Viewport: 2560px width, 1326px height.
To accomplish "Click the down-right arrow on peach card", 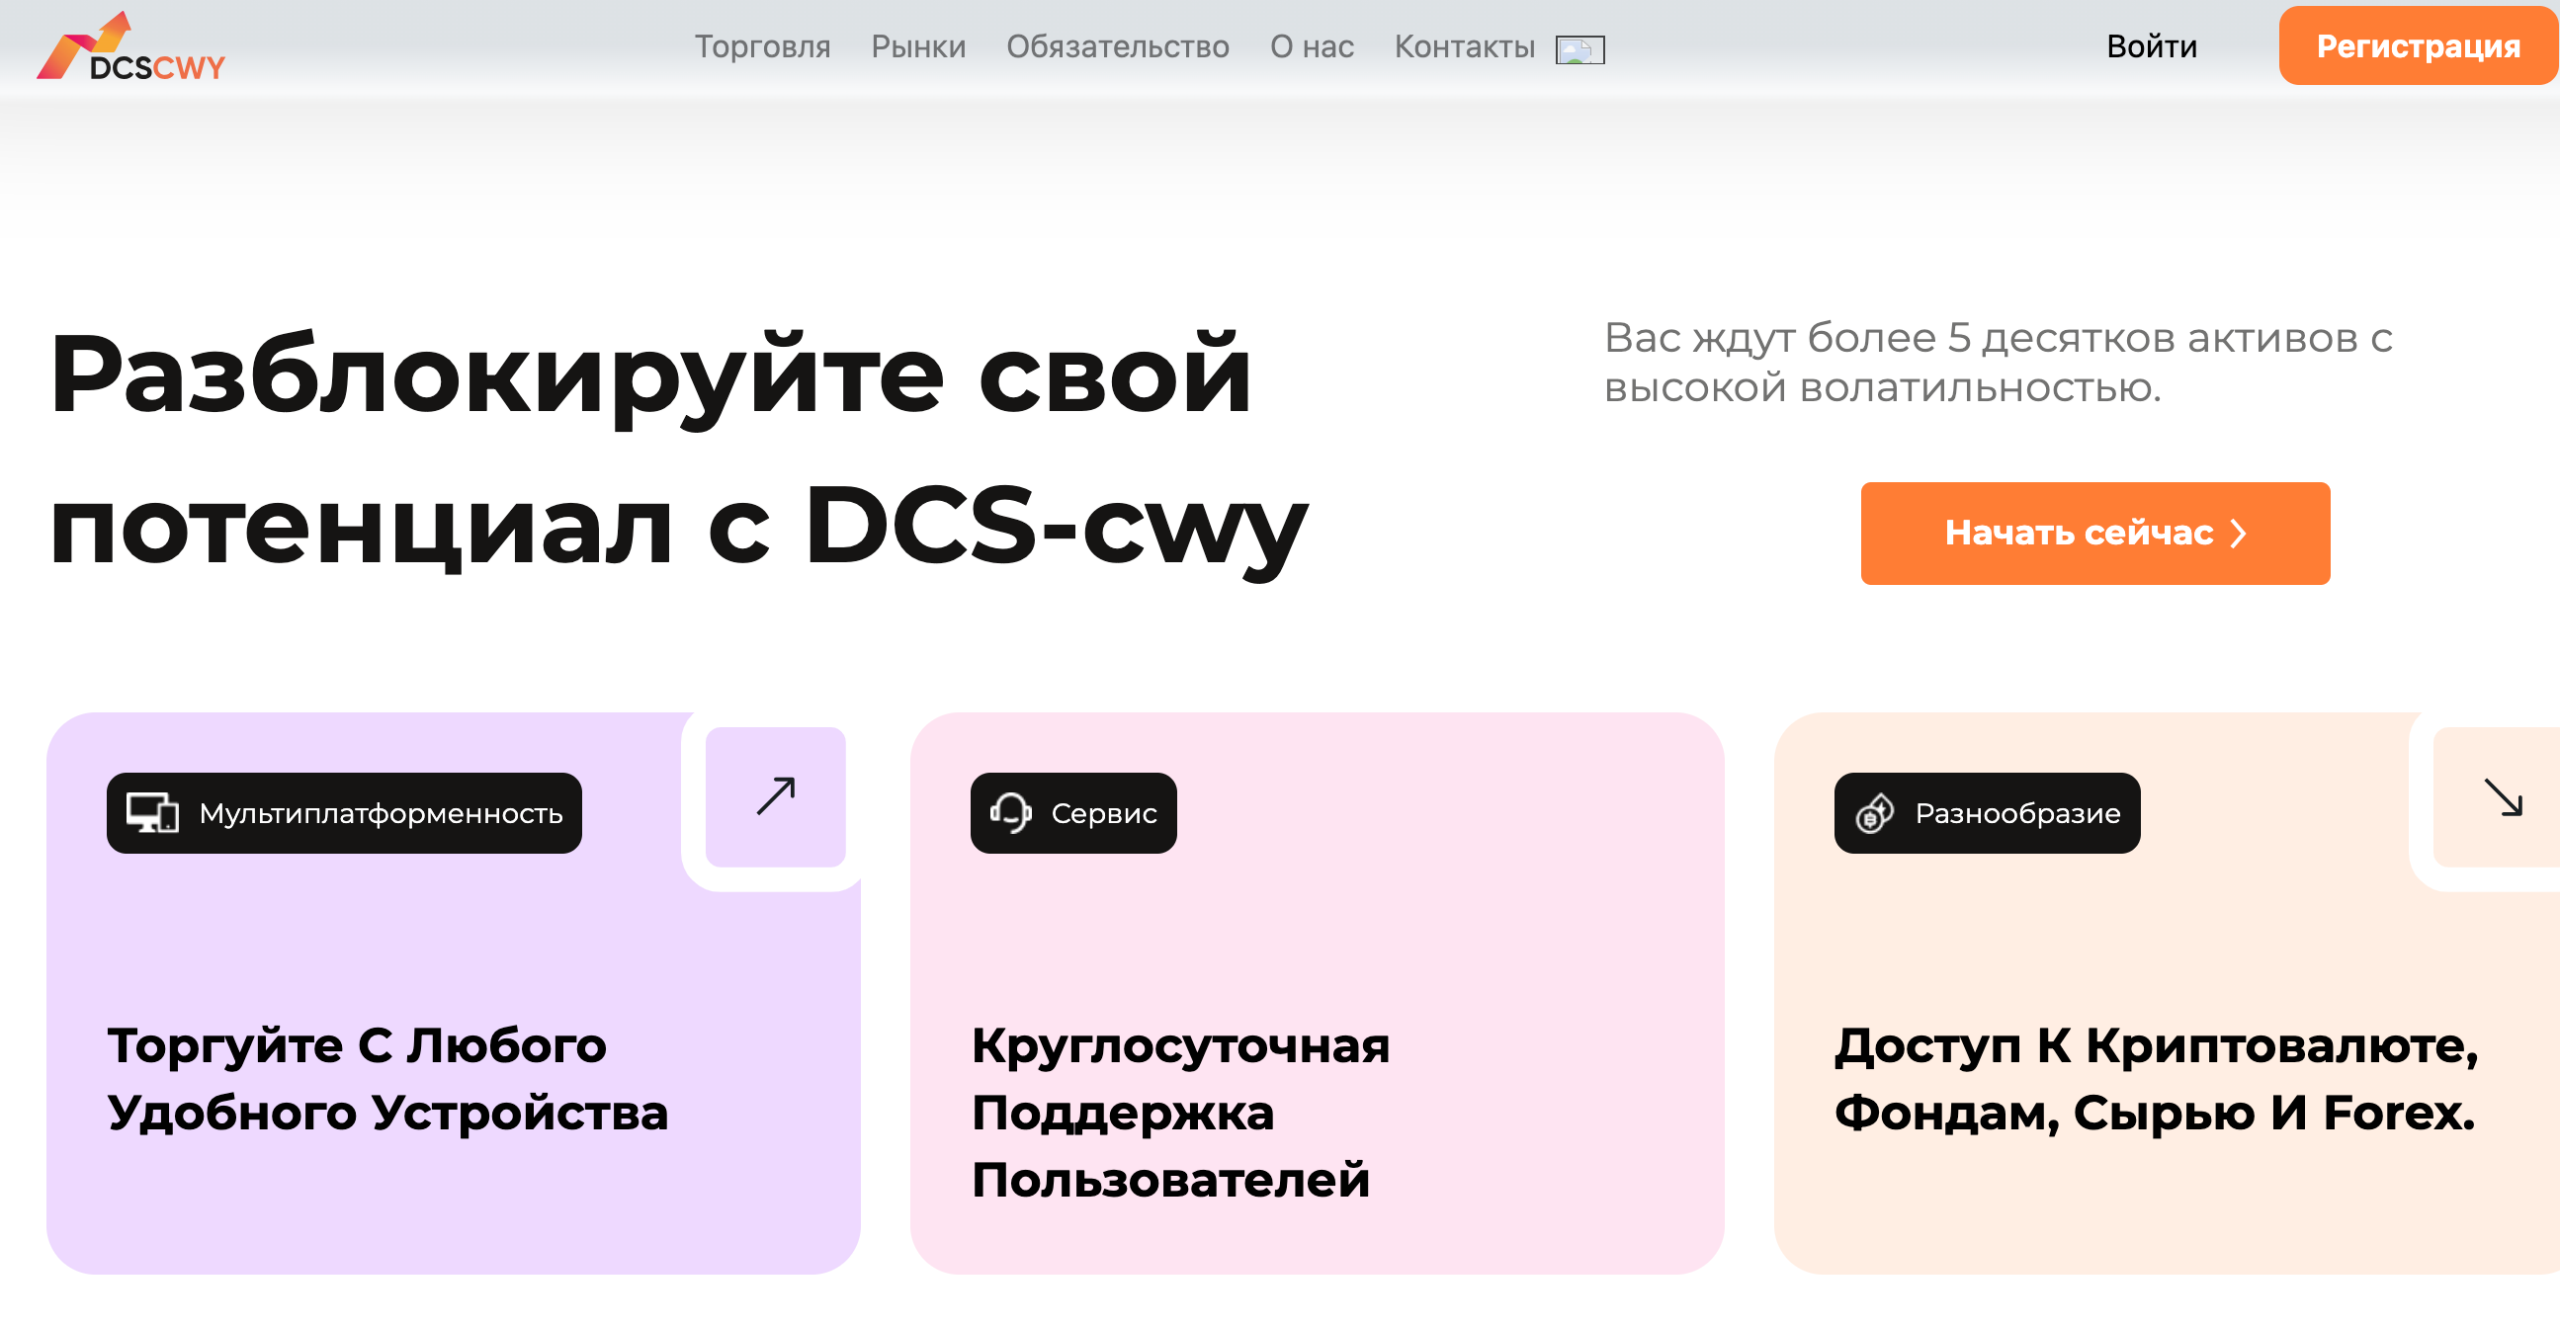I will point(2503,797).
